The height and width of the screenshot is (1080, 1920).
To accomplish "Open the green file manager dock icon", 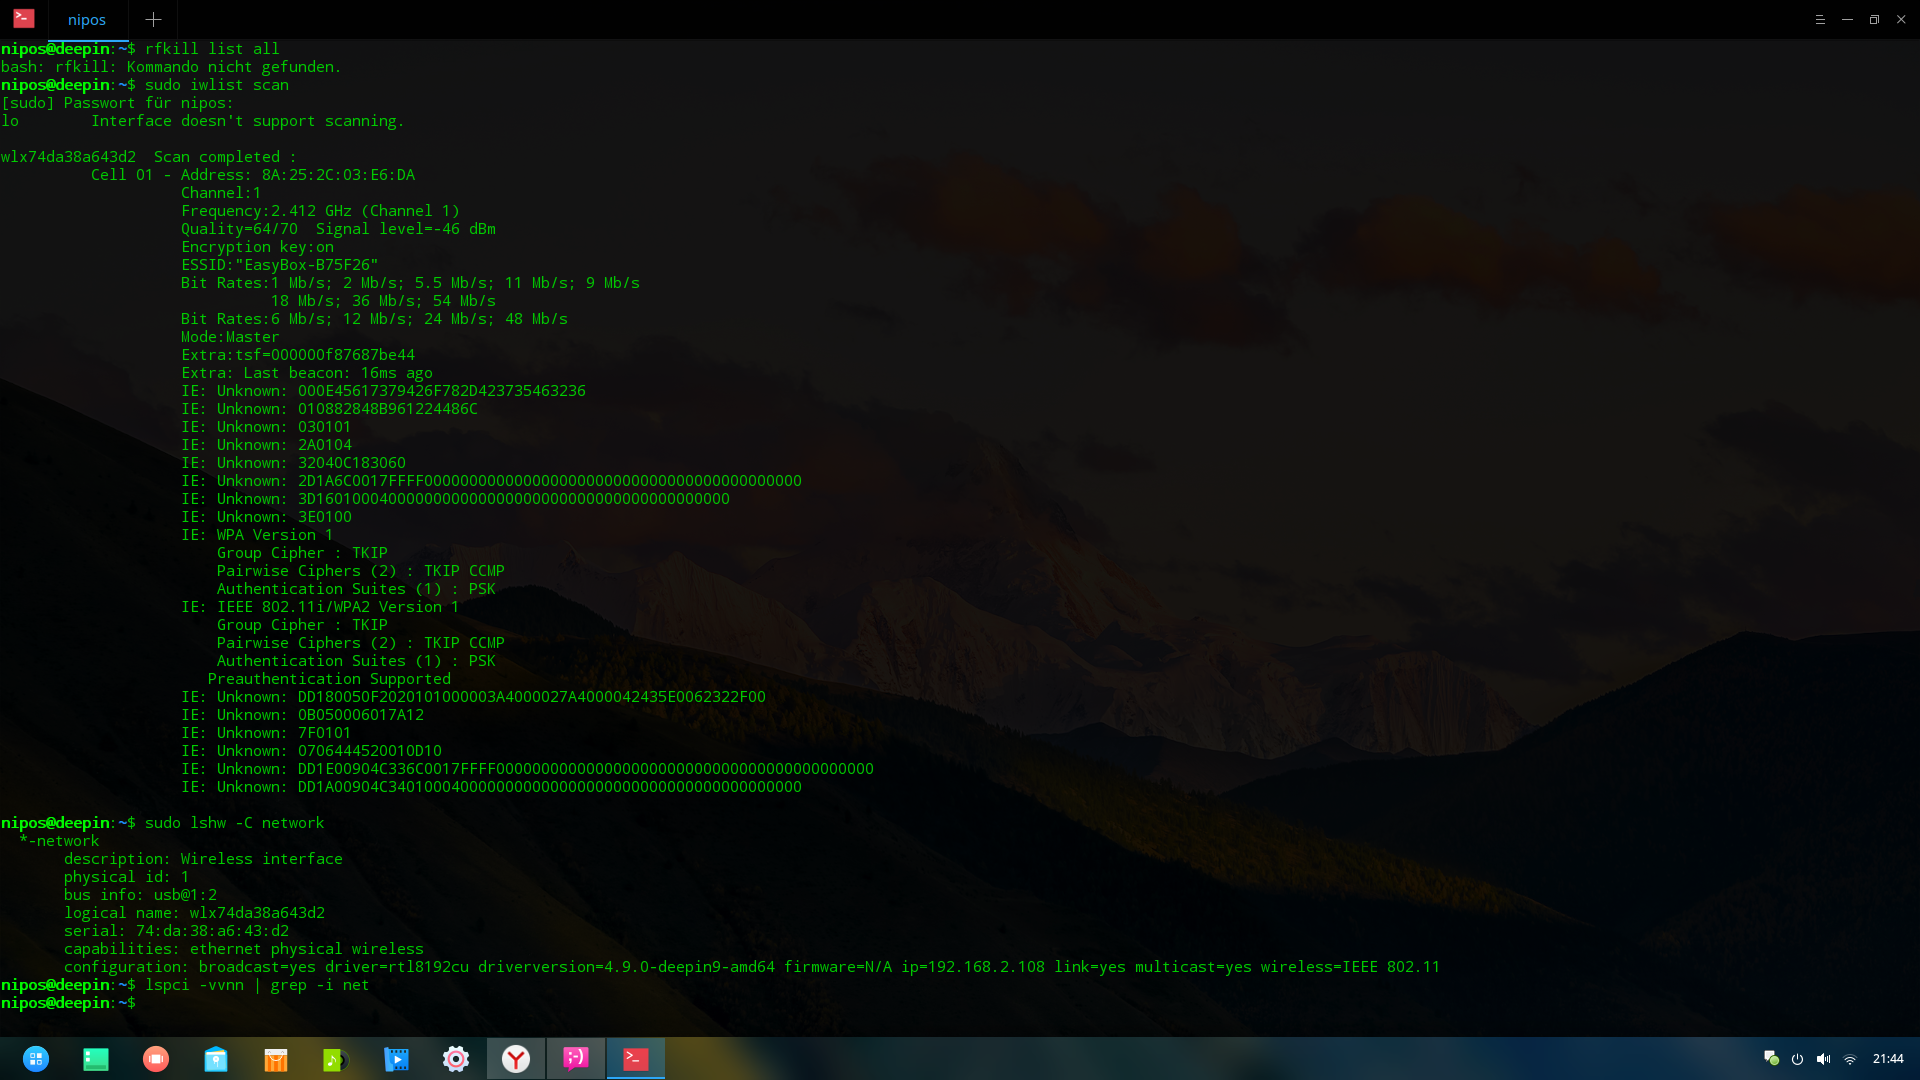I will pos(96,1059).
